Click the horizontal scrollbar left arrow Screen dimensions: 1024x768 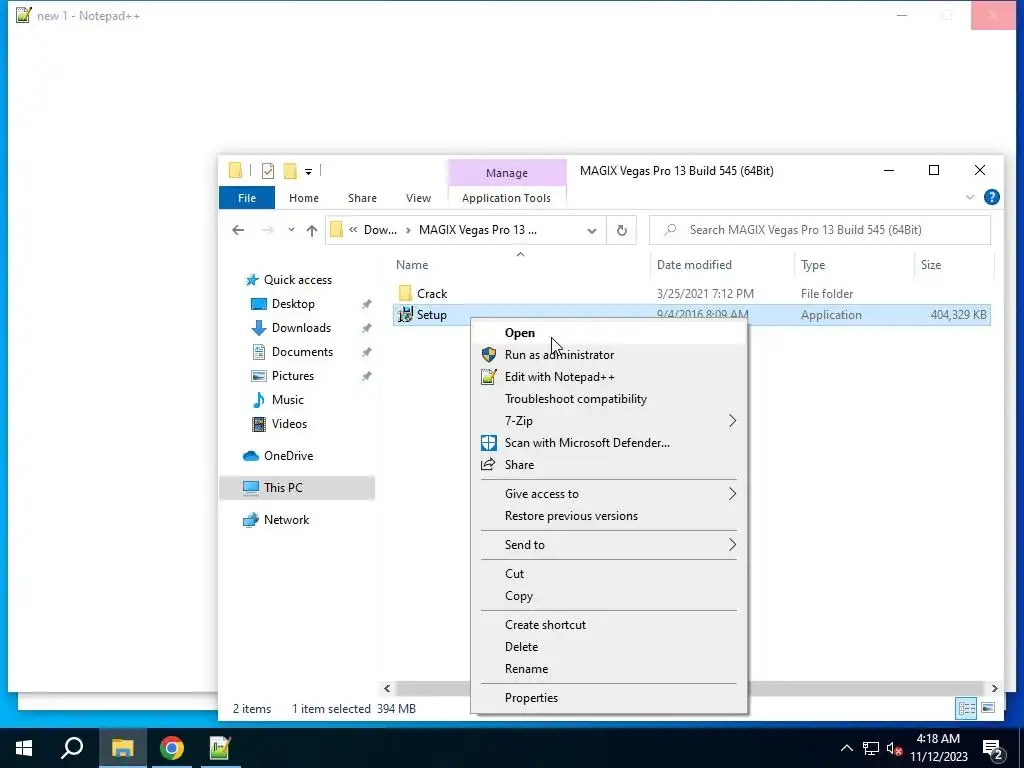click(x=387, y=688)
